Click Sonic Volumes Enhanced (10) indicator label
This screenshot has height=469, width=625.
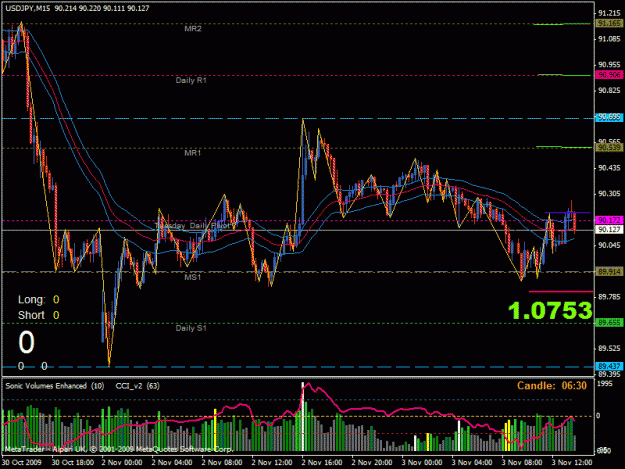pyautogui.click(x=55, y=386)
